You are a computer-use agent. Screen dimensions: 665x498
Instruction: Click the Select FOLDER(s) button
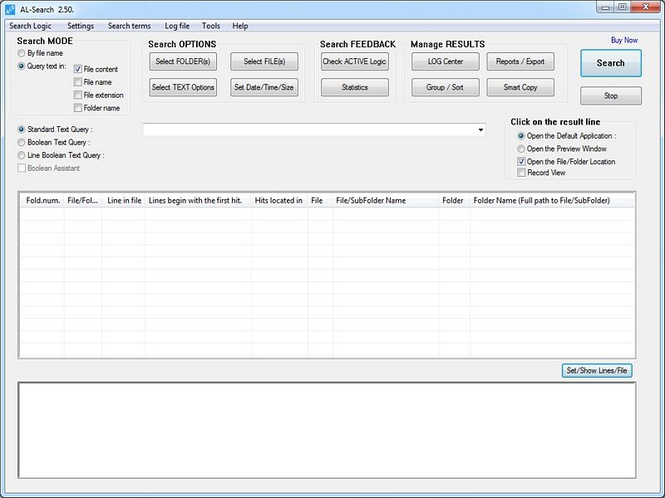click(183, 62)
